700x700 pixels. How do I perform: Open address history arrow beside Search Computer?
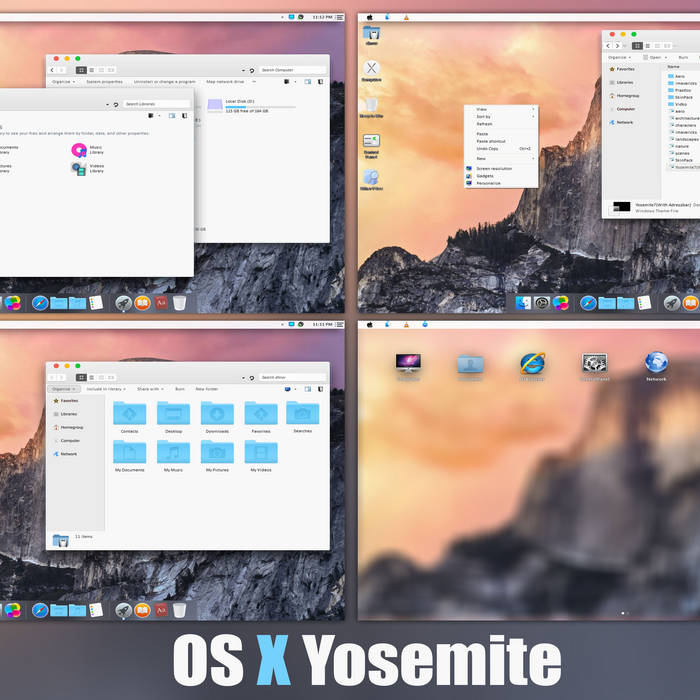(x=243, y=71)
